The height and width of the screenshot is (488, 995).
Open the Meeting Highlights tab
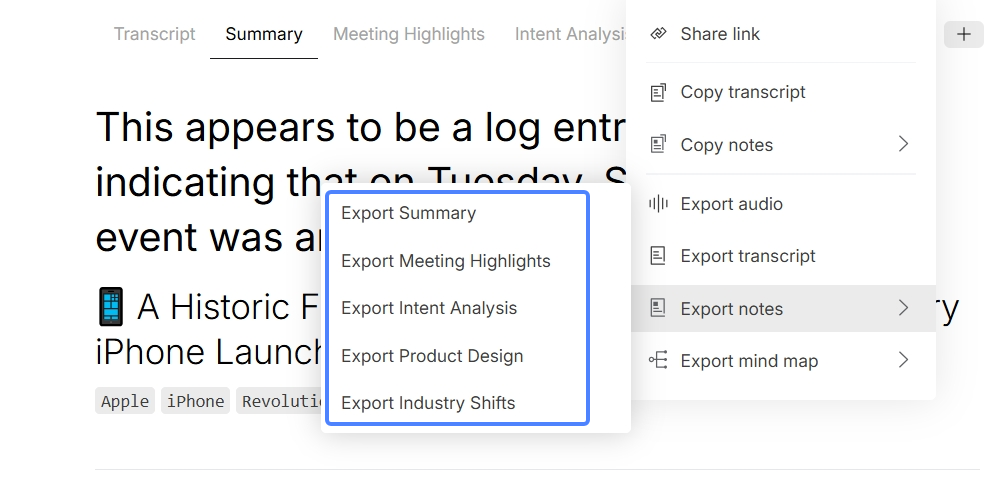pos(409,34)
